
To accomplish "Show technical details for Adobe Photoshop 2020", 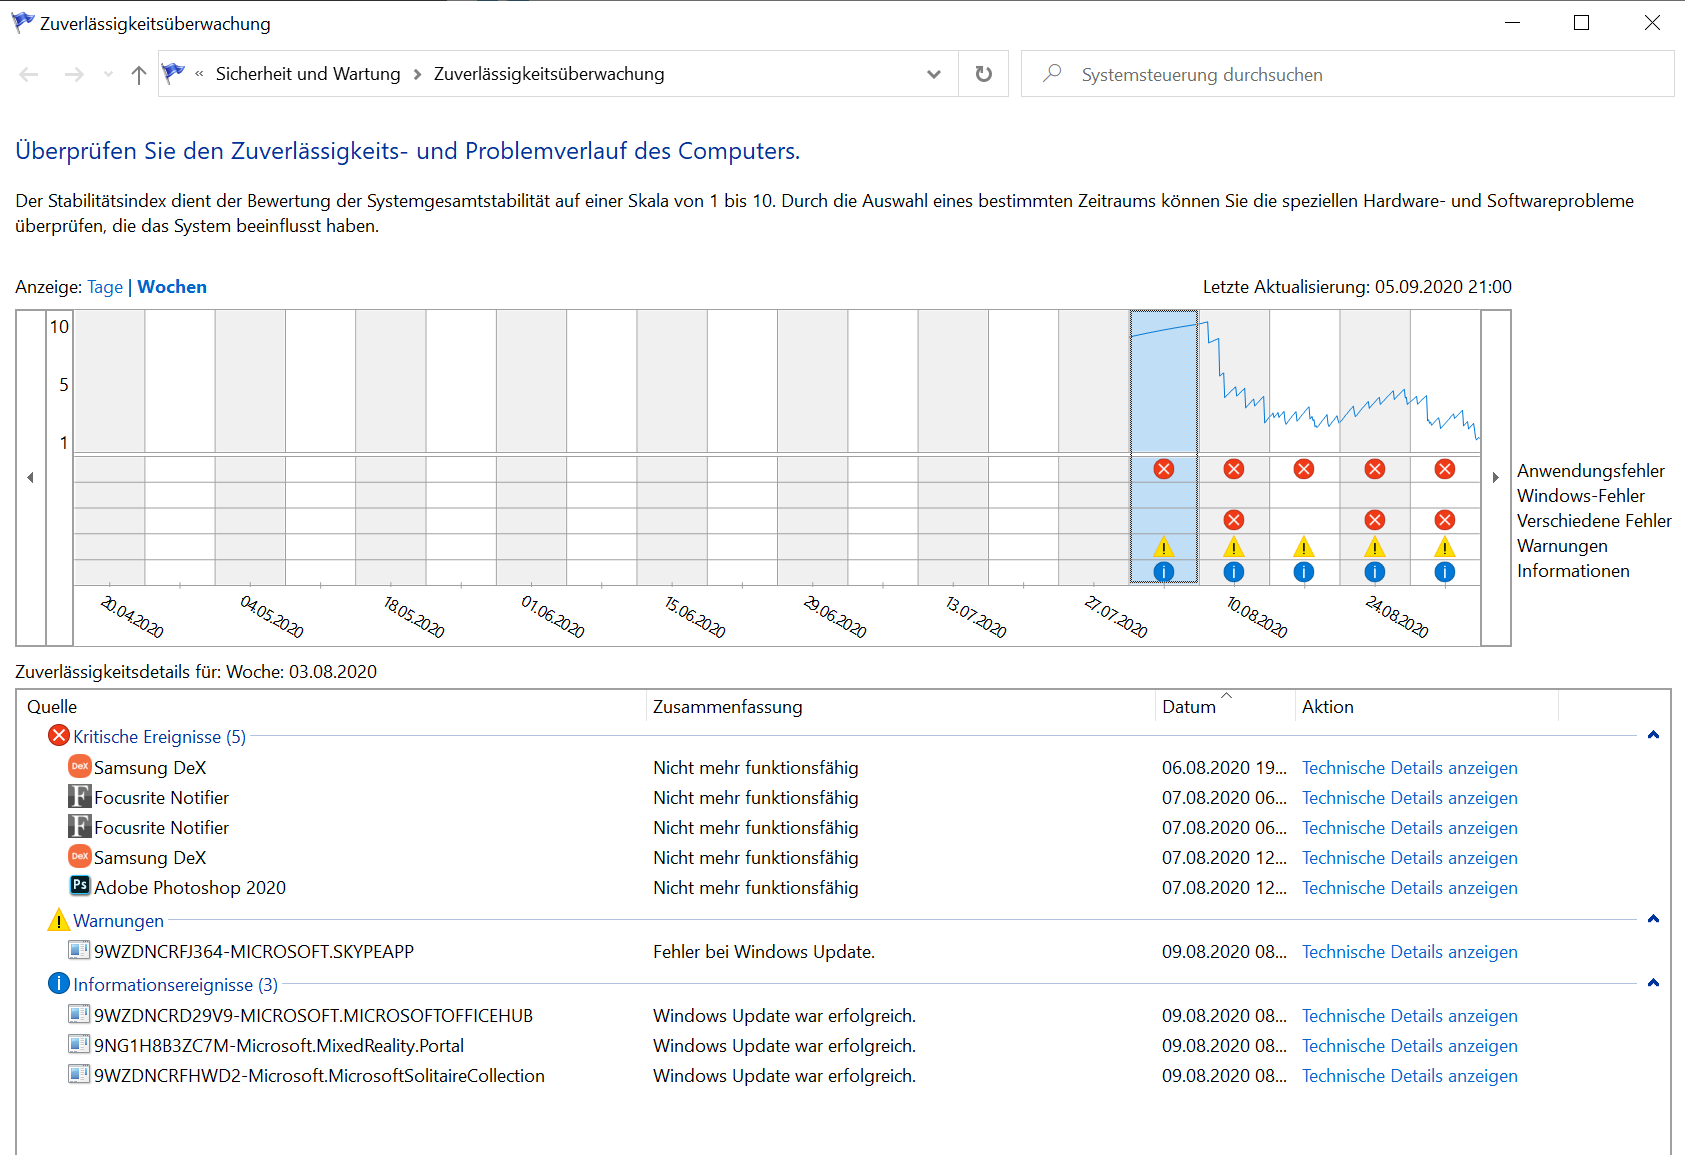I will [x=1409, y=888].
